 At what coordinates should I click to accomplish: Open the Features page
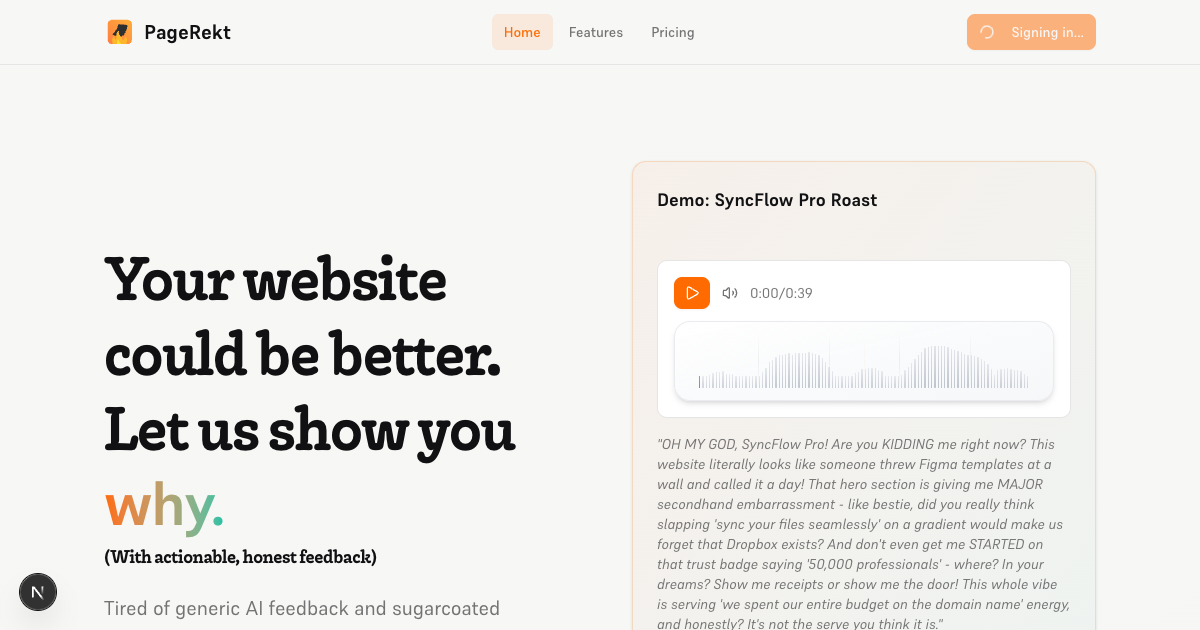[x=596, y=32]
